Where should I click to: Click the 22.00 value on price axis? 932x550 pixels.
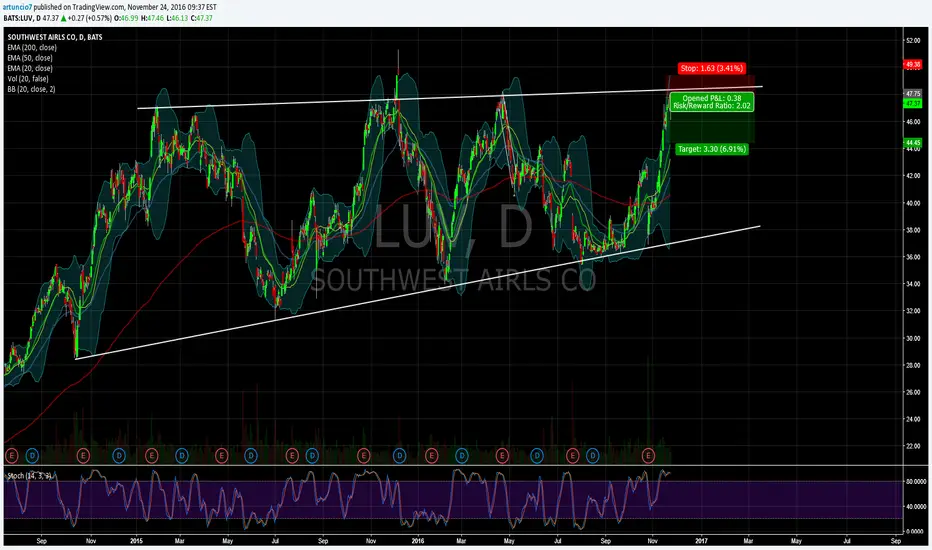(x=913, y=446)
